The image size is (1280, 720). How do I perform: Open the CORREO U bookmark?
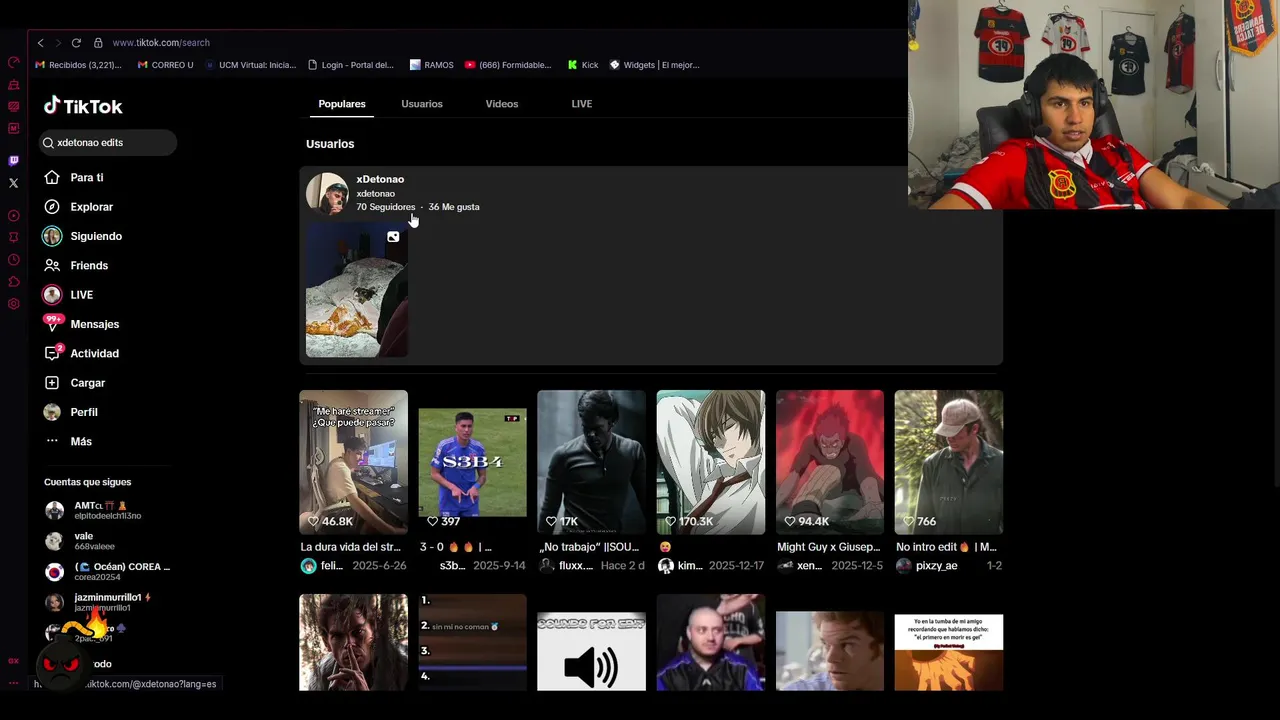pyautogui.click(x=165, y=65)
